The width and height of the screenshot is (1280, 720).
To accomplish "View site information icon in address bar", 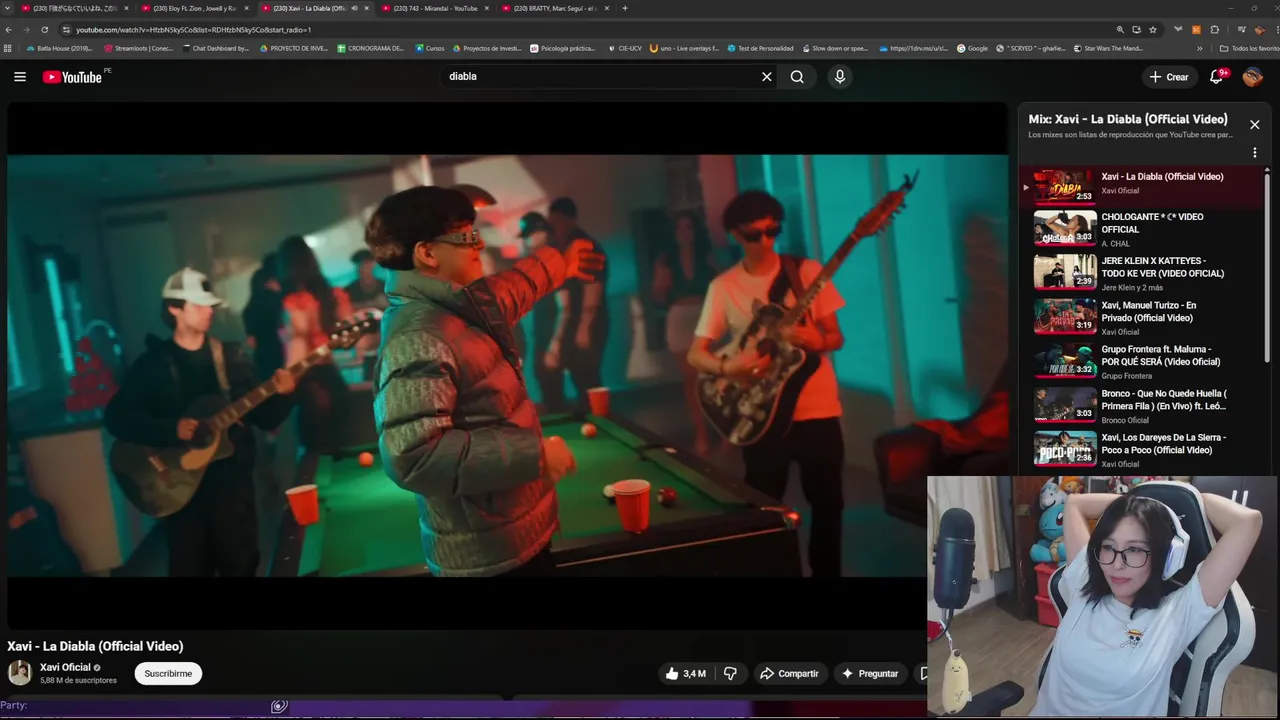I will pos(66,30).
